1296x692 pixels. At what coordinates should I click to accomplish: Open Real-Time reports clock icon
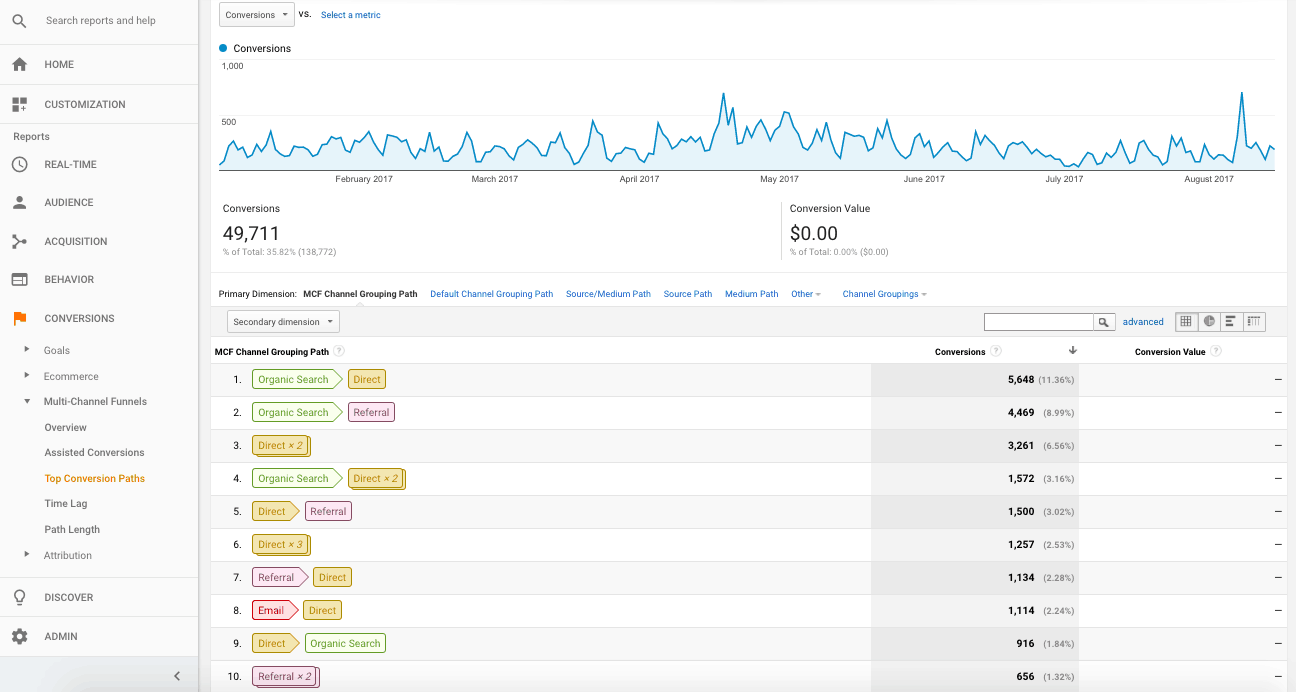[x=19, y=164]
